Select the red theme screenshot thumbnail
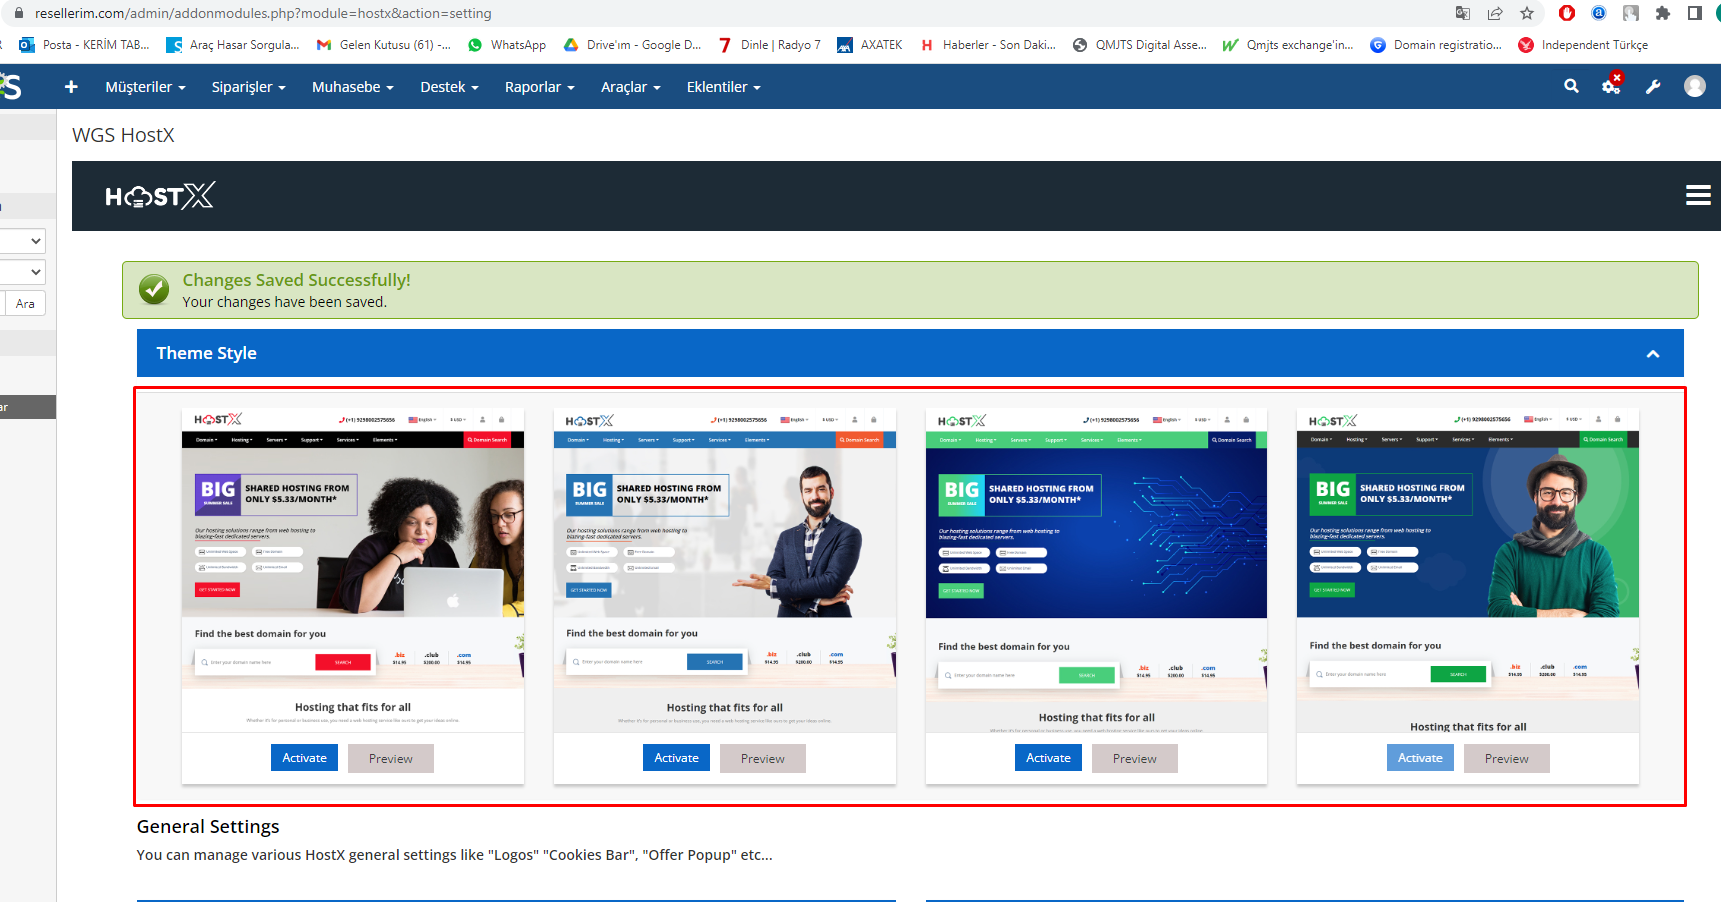 pyautogui.click(x=353, y=571)
